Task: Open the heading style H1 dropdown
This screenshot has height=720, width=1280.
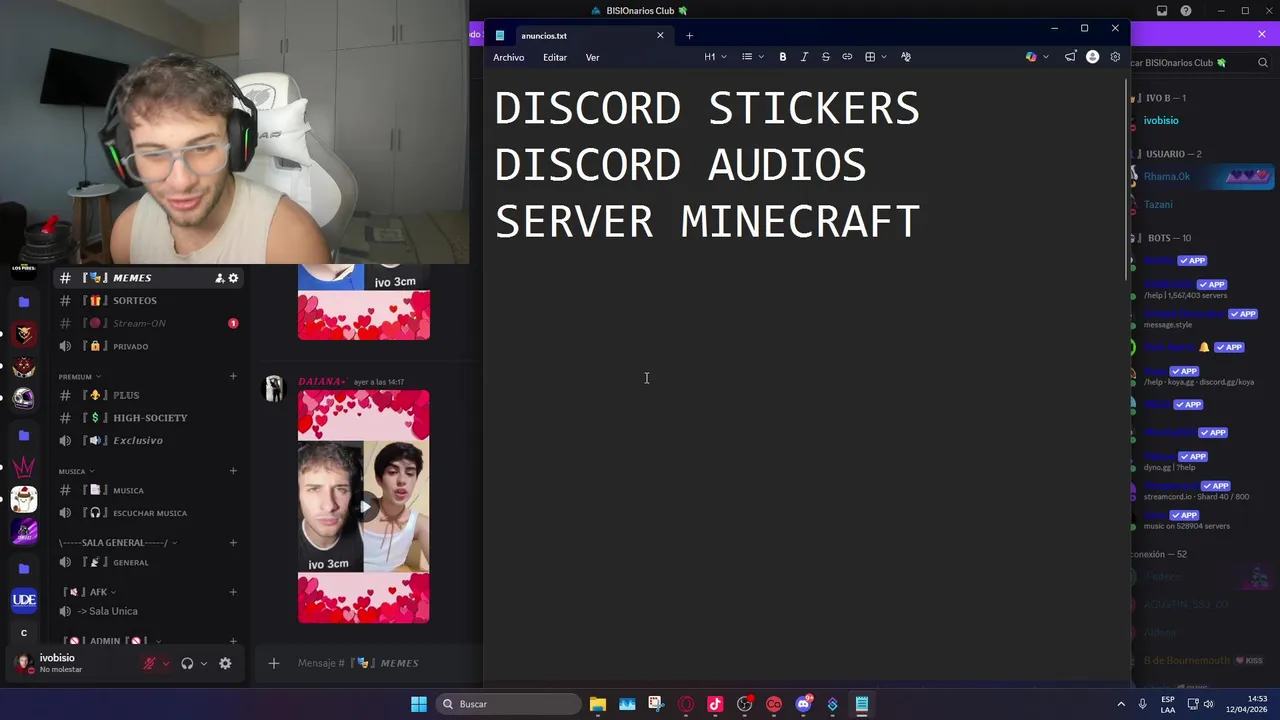Action: (x=715, y=57)
